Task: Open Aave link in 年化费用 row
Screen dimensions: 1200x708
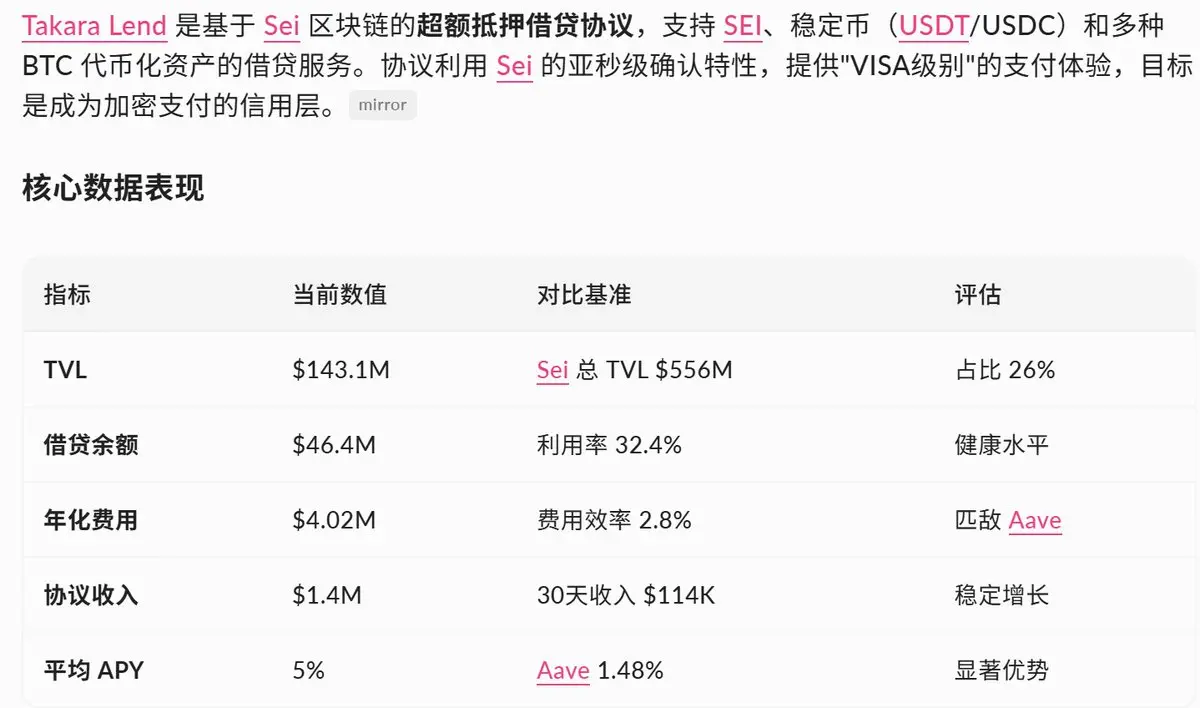Action: pyautogui.click(x=1035, y=520)
